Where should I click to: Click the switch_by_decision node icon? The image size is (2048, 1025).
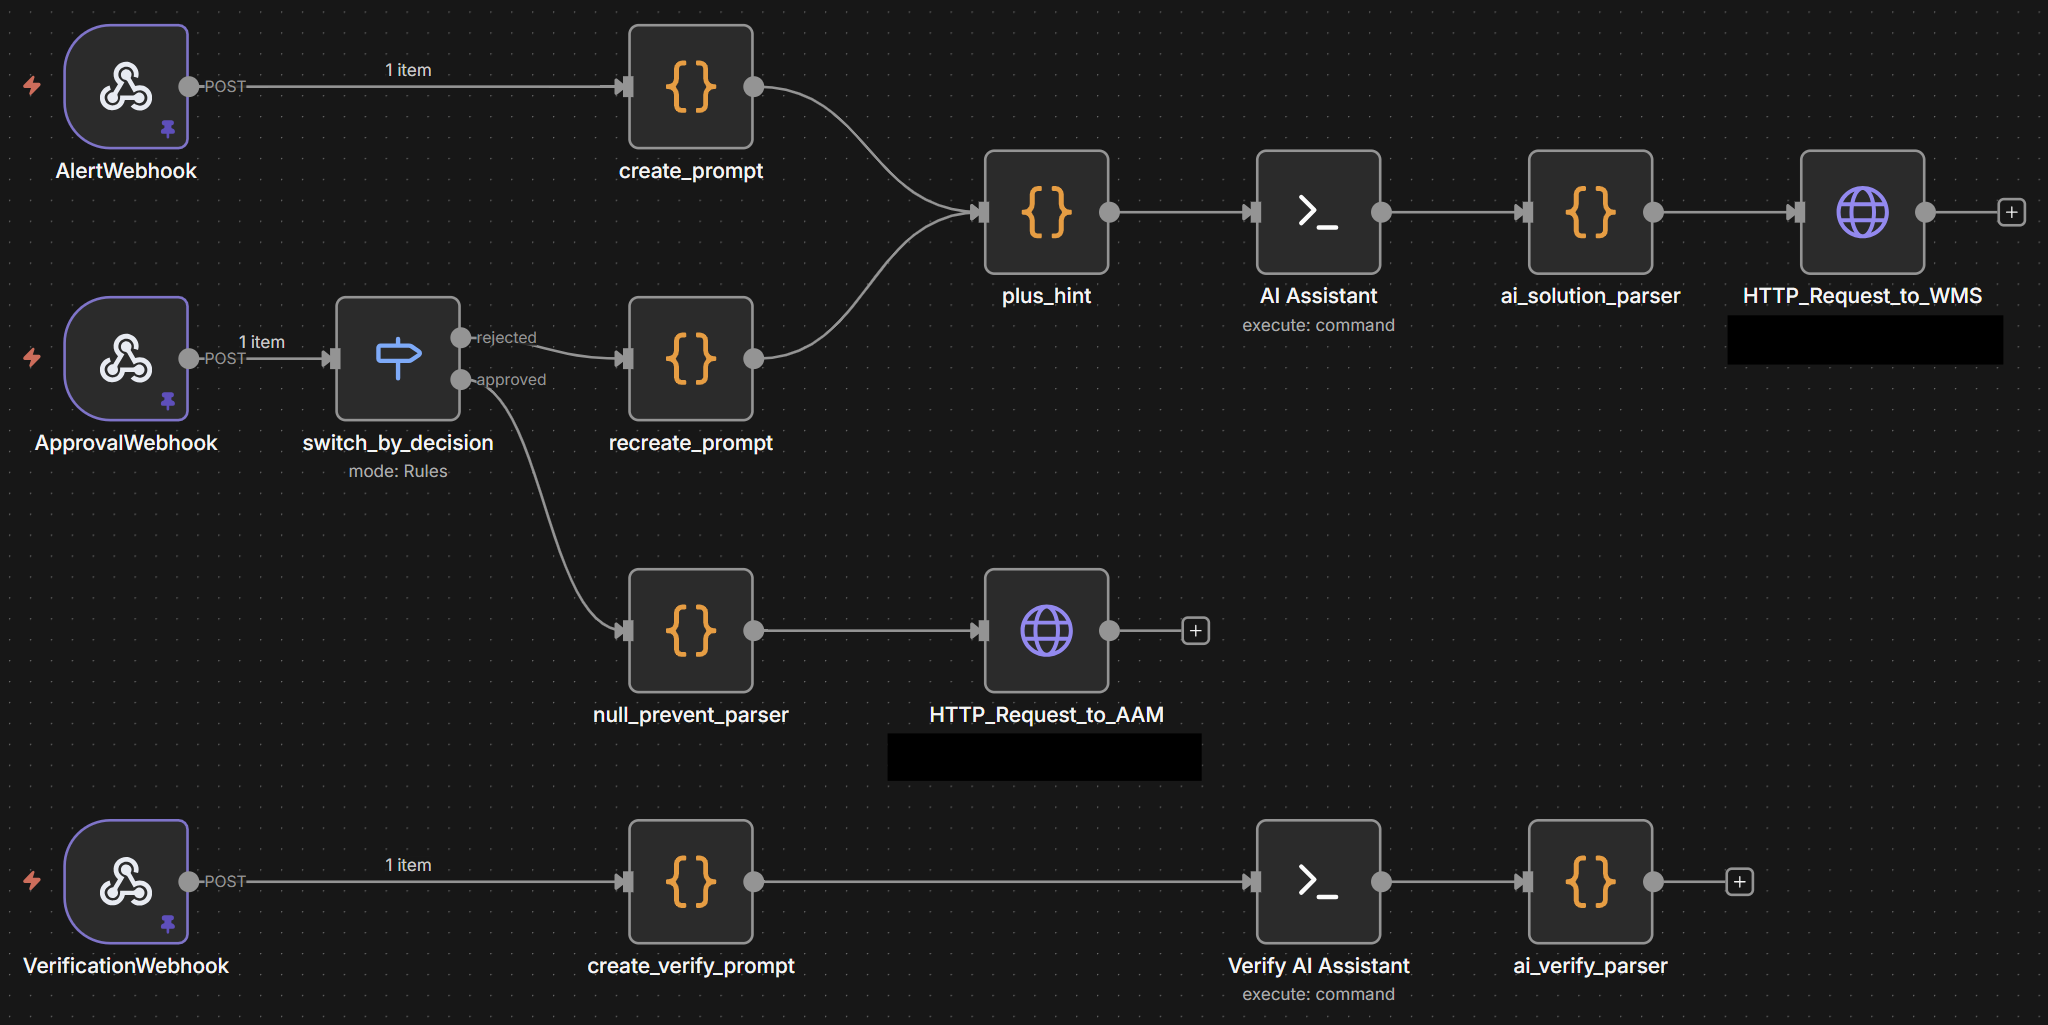[x=398, y=359]
